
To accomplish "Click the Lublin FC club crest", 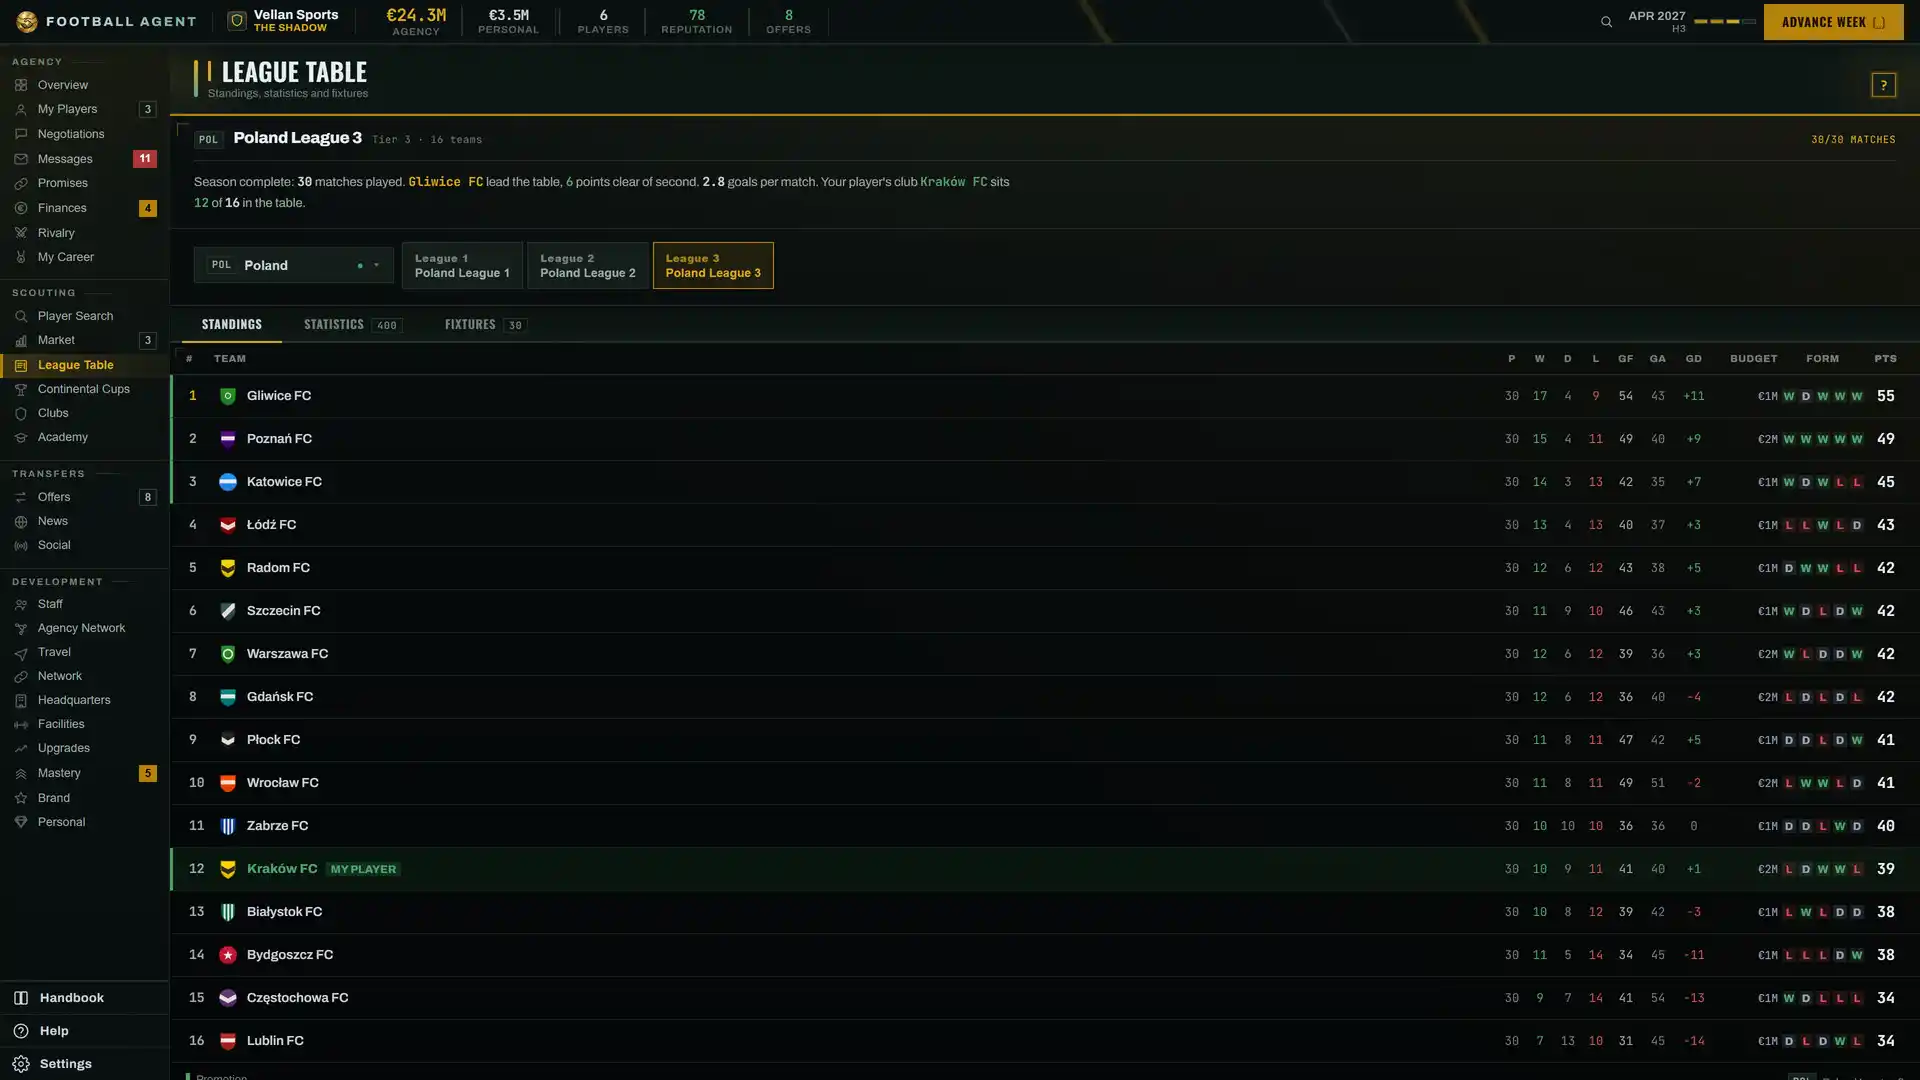I will tap(228, 1041).
